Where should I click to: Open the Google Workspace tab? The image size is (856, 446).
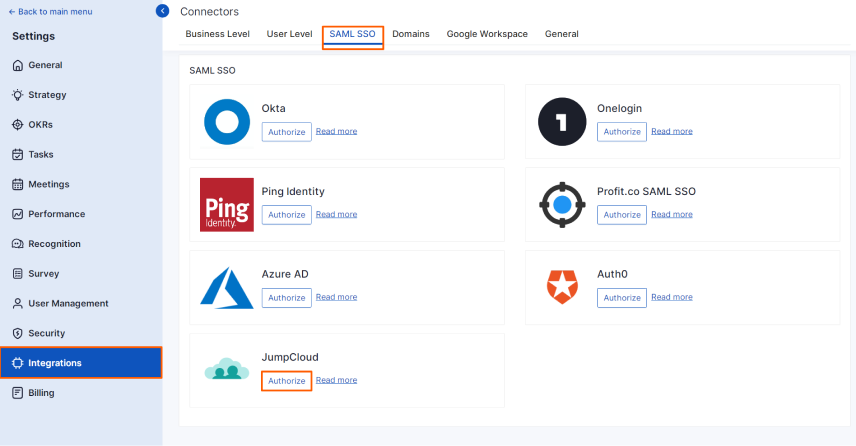(487, 34)
